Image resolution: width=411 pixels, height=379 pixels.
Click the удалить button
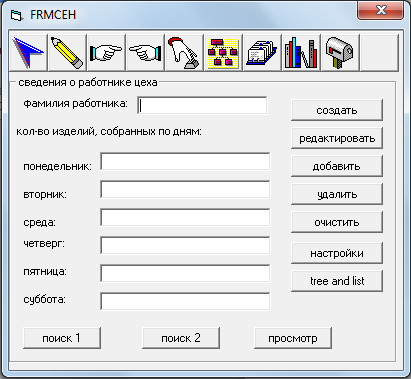[x=337, y=194]
